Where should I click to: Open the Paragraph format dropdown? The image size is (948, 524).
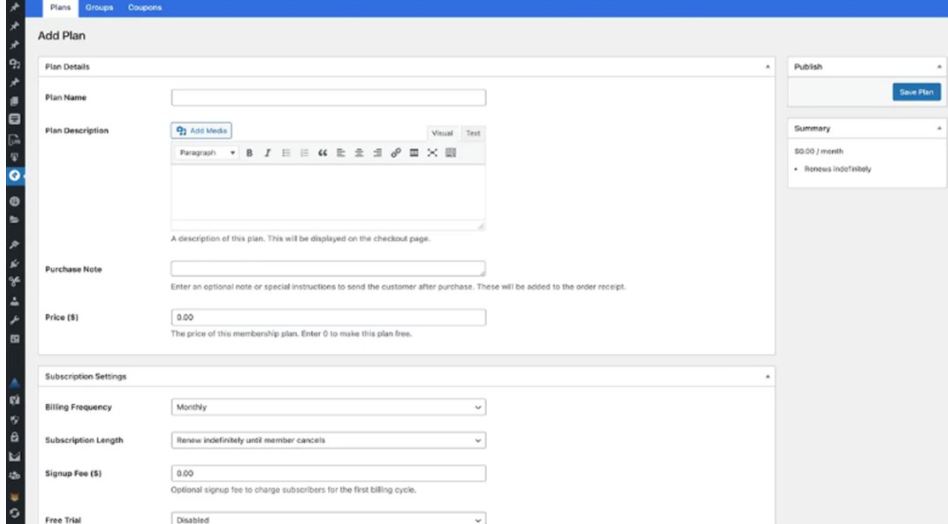(207, 153)
